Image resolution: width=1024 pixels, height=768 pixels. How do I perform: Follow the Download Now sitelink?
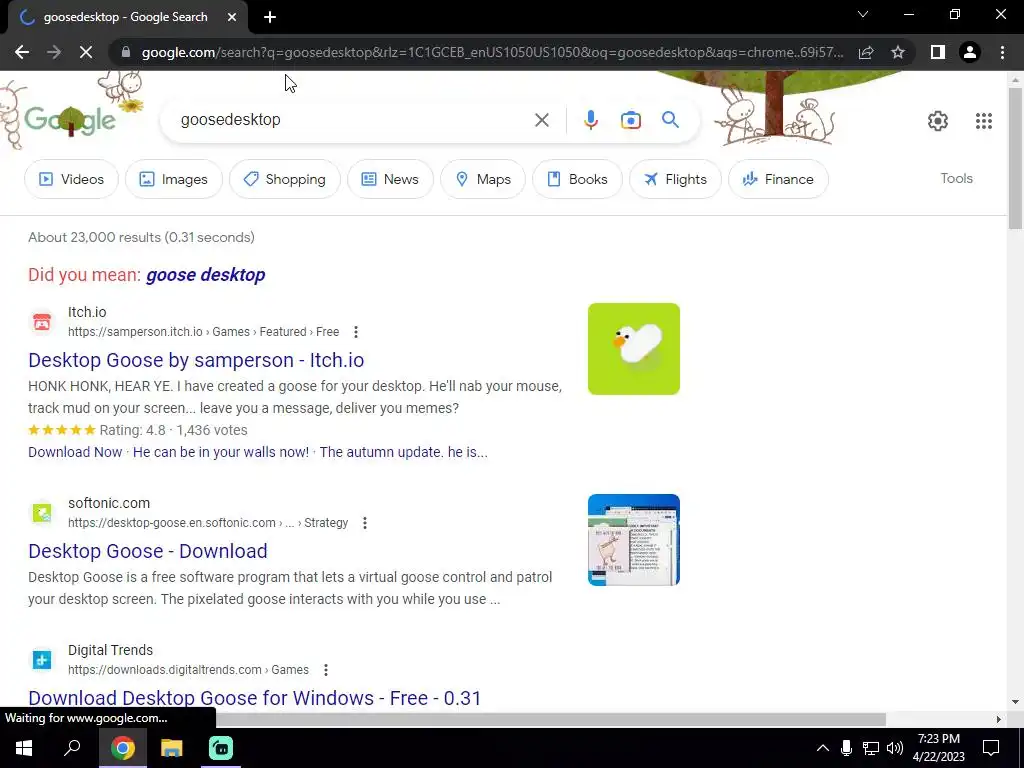click(75, 452)
